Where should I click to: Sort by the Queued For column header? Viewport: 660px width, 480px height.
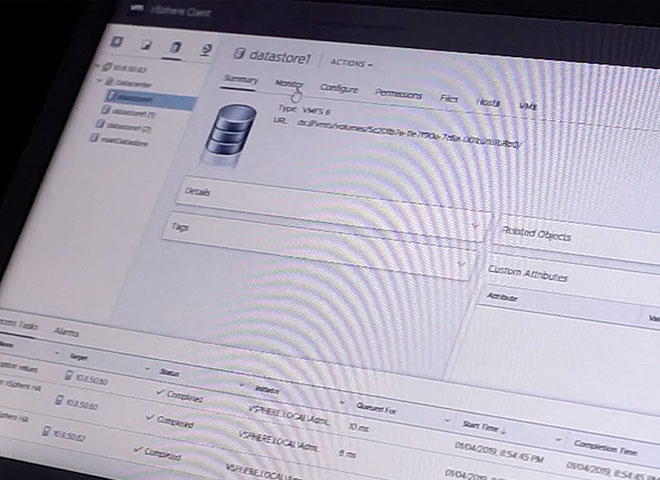[x=376, y=408]
